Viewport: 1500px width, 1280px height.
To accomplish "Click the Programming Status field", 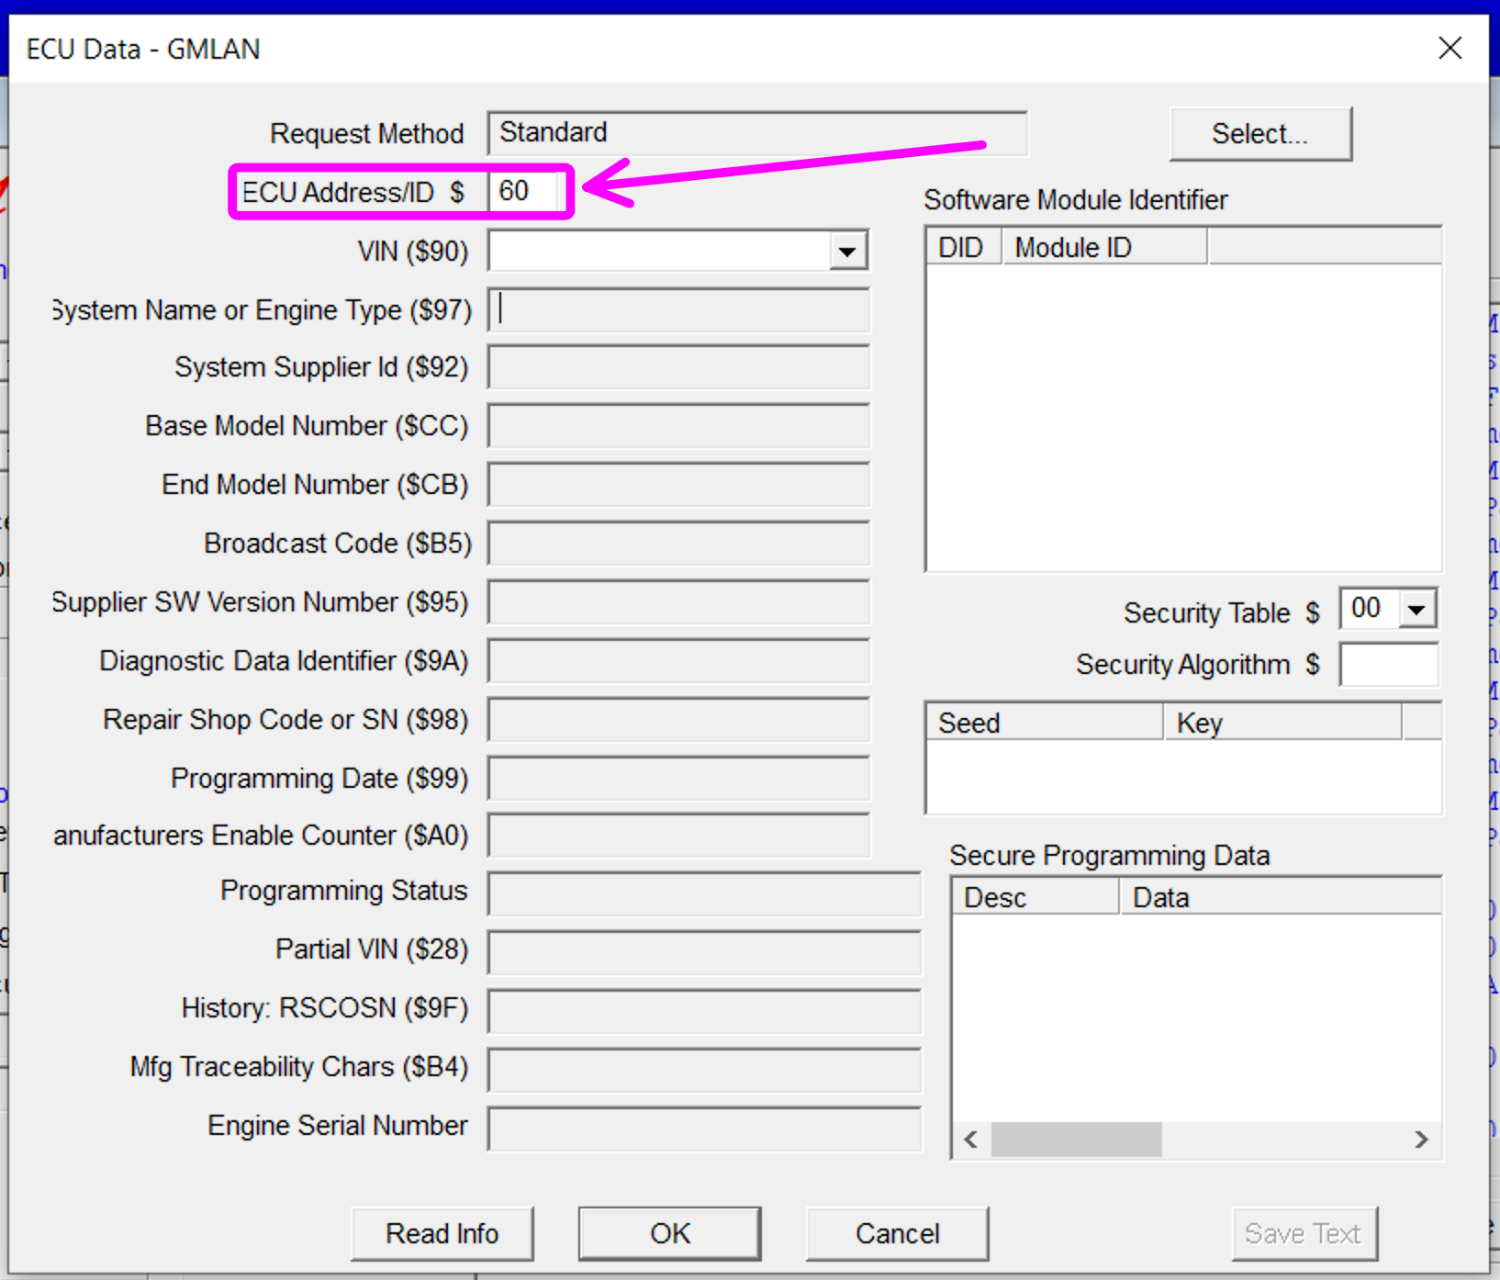I will [704, 894].
